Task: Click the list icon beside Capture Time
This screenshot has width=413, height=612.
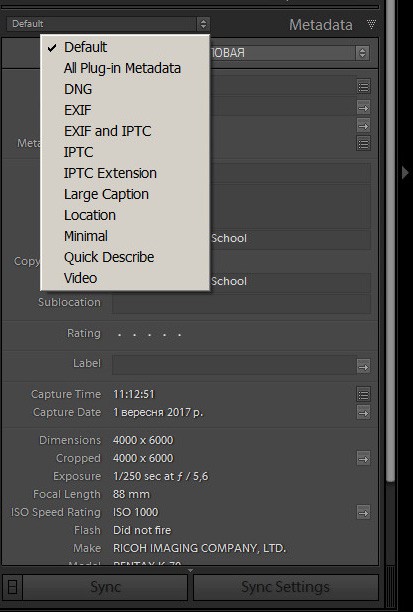Action: [x=363, y=395]
